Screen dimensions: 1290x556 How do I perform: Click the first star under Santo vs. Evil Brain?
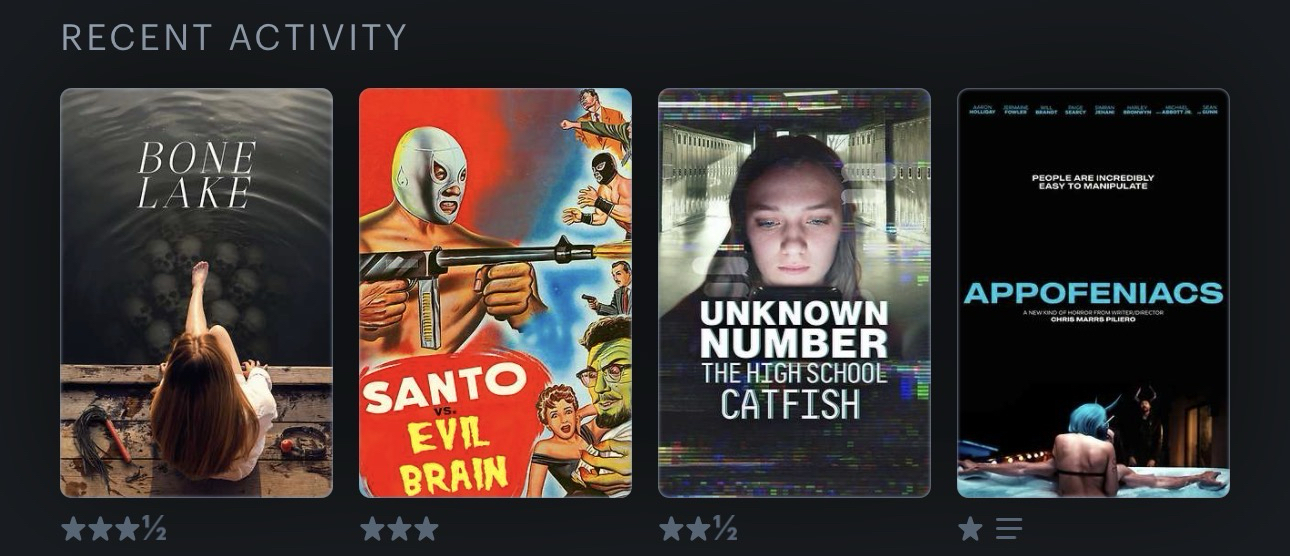pos(373,528)
